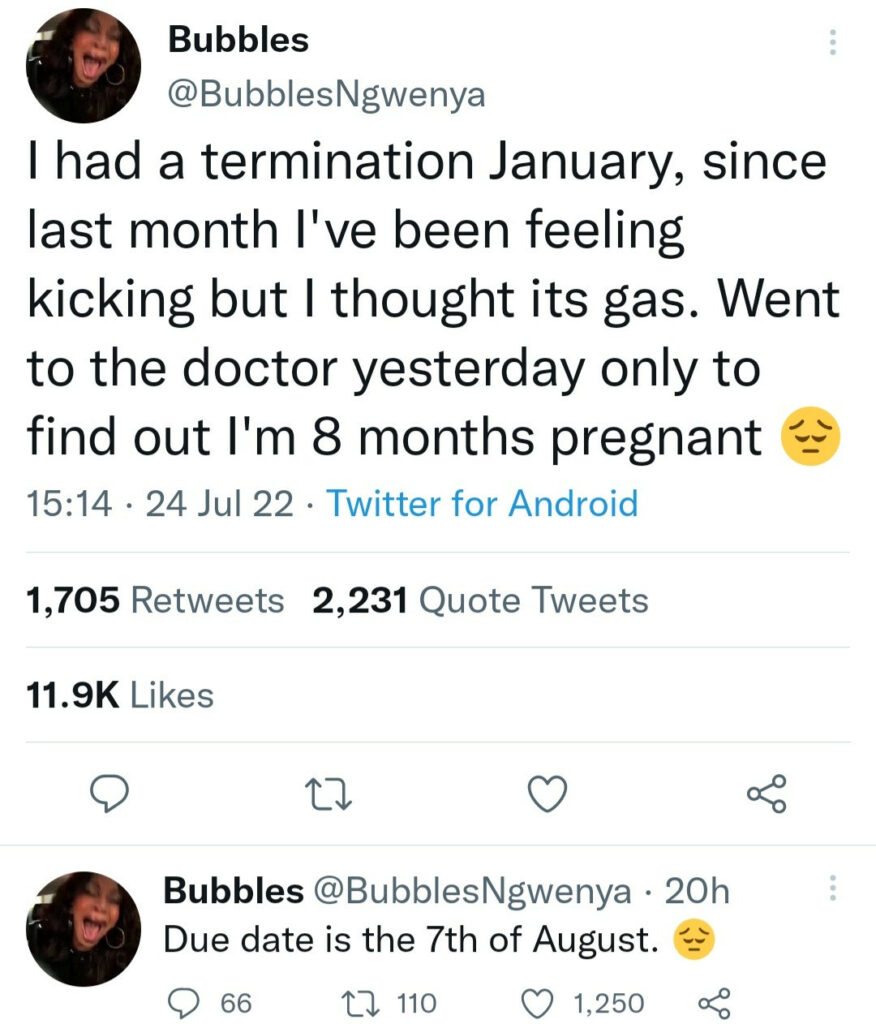Retweet the main termination tweet
Viewport: 876px width, 1024px height.
pyautogui.click(x=328, y=795)
